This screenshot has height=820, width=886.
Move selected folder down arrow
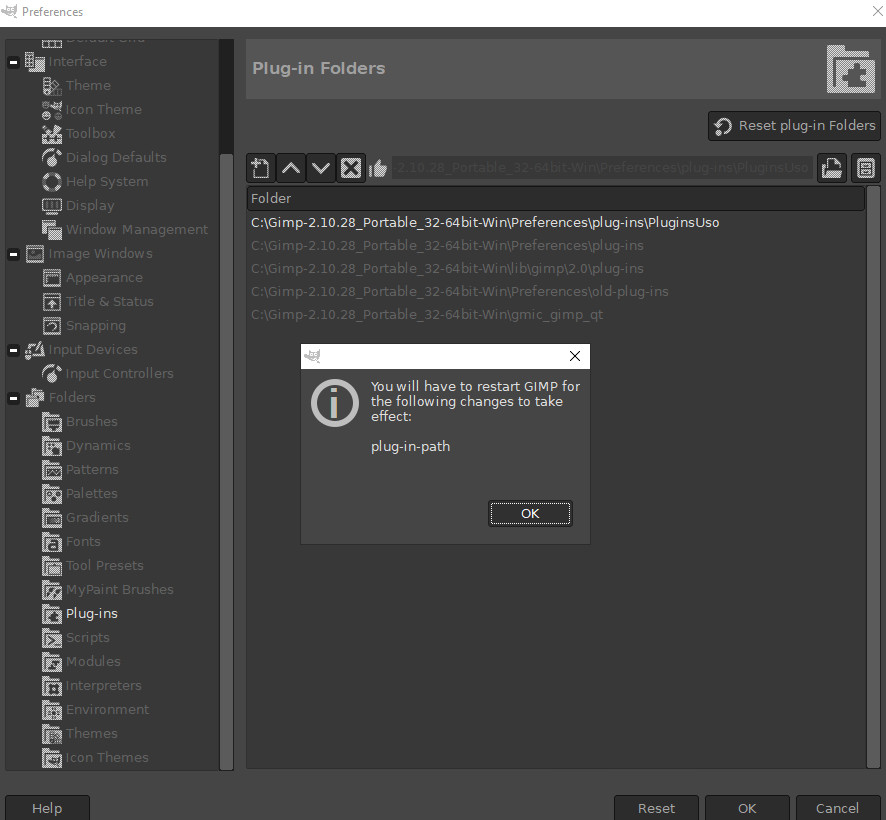click(320, 168)
